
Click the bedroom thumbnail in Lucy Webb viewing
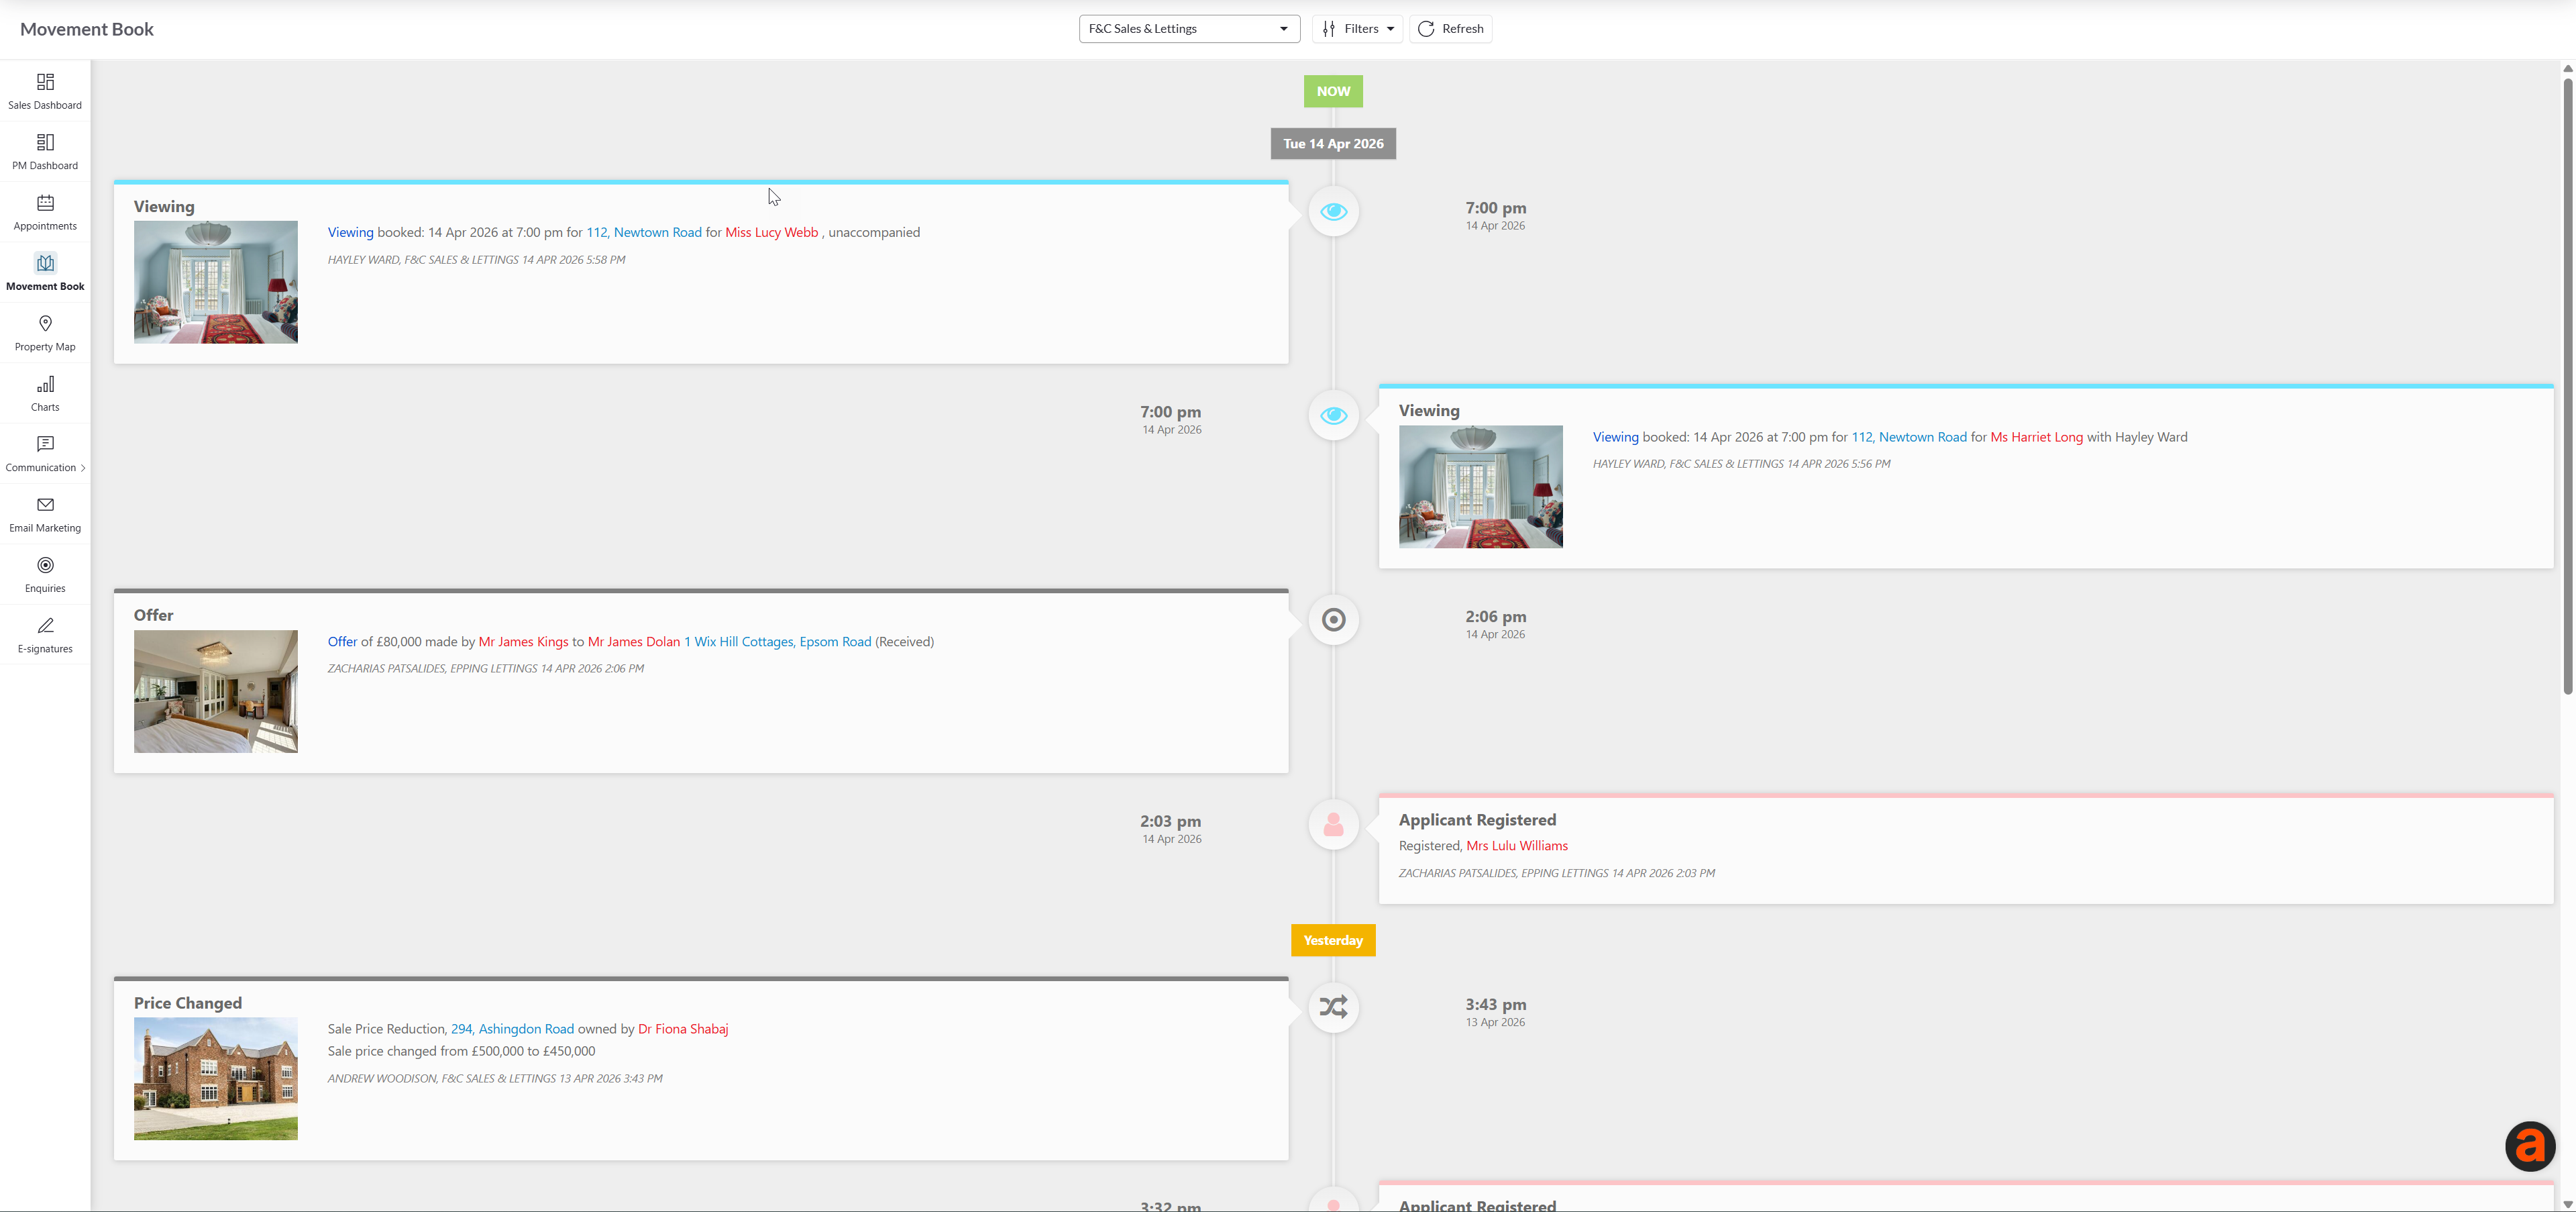(x=216, y=282)
